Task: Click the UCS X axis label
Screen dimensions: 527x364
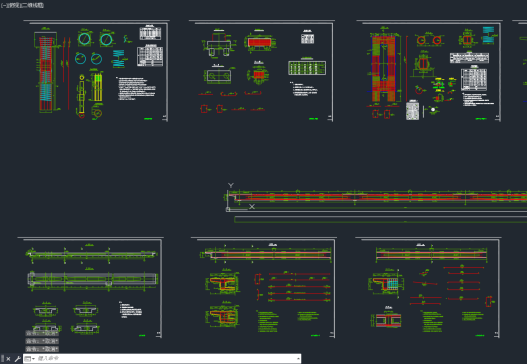Action: pyautogui.click(x=252, y=207)
